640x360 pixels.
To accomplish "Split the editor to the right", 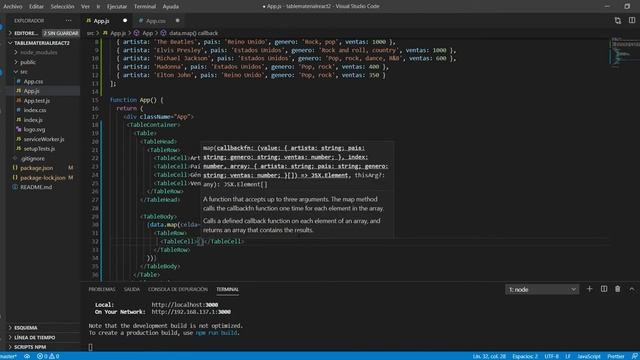I will coord(632,20).
